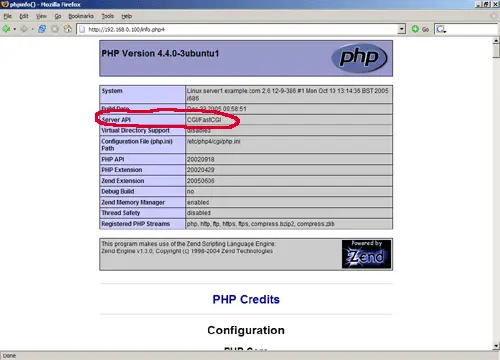Click the 'Done' status bar text
The width and height of the screenshot is (500, 360).
pos(9,356)
